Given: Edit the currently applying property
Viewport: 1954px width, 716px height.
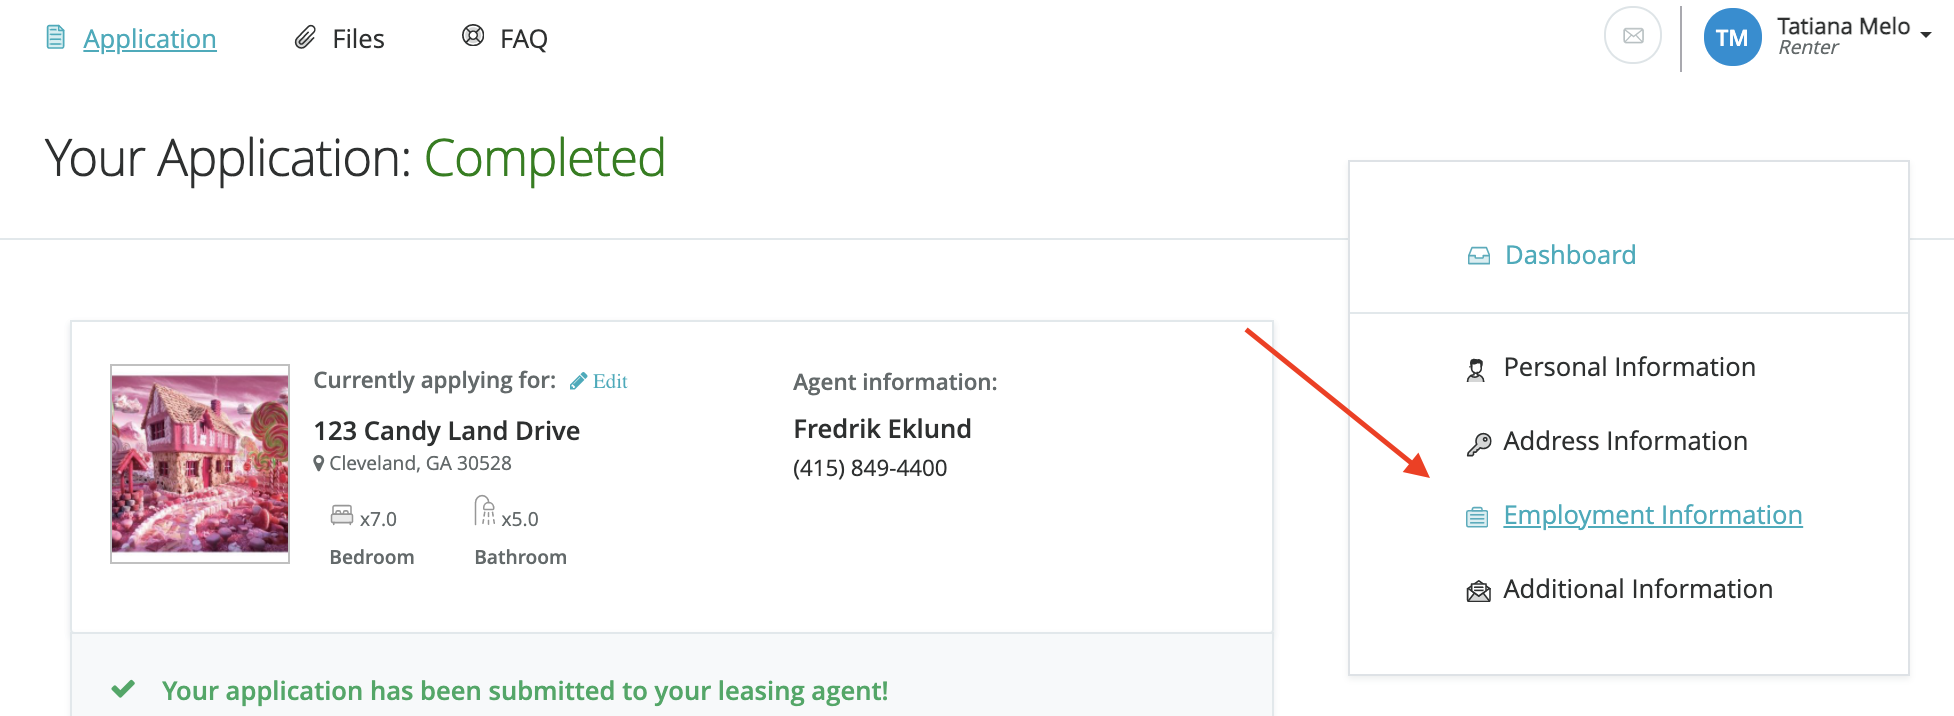Looking at the screenshot, I should [x=609, y=381].
